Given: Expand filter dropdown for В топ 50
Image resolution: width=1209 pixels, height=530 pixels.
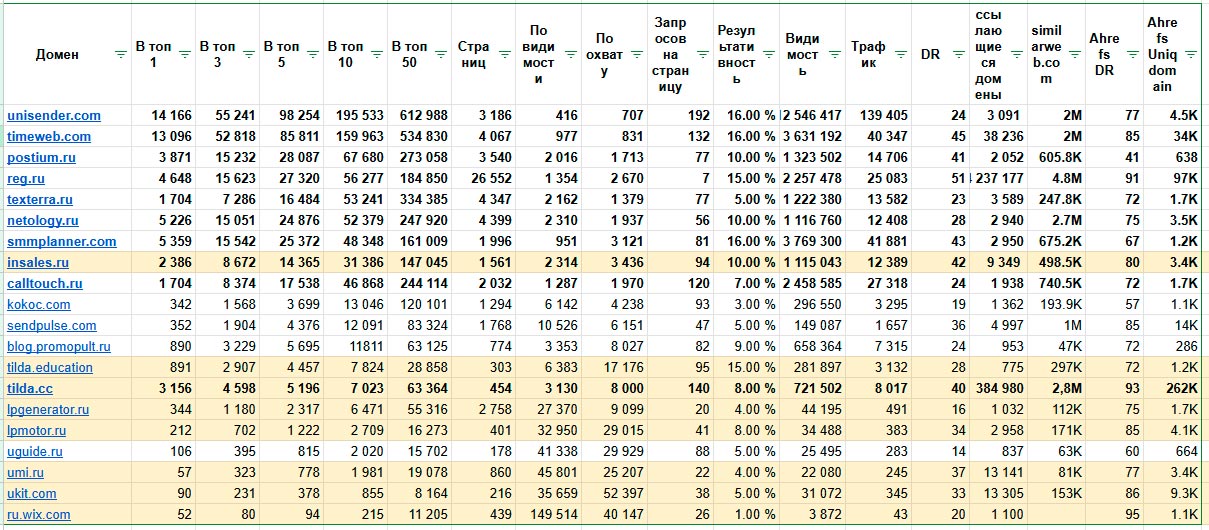Looking at the screenshot, I should coord(440,55).
